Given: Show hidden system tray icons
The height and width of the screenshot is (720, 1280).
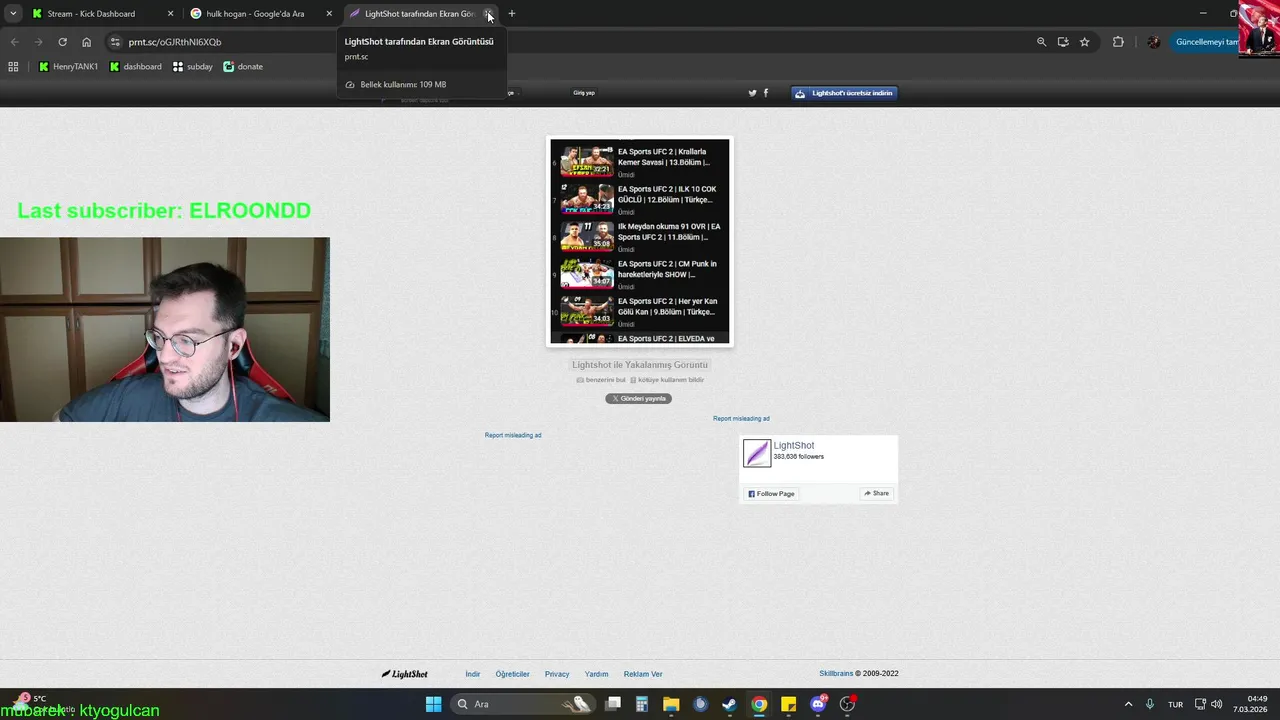Looking at the screenshot, I should coord(1129,704).
